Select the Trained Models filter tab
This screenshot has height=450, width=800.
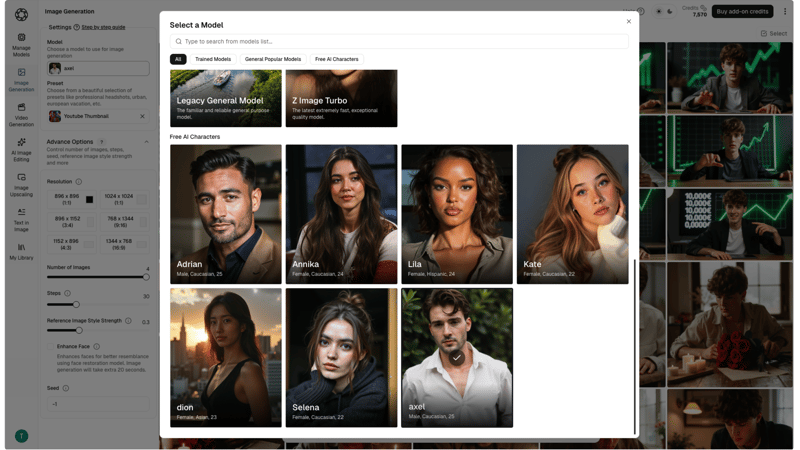[x=213, y=59]
